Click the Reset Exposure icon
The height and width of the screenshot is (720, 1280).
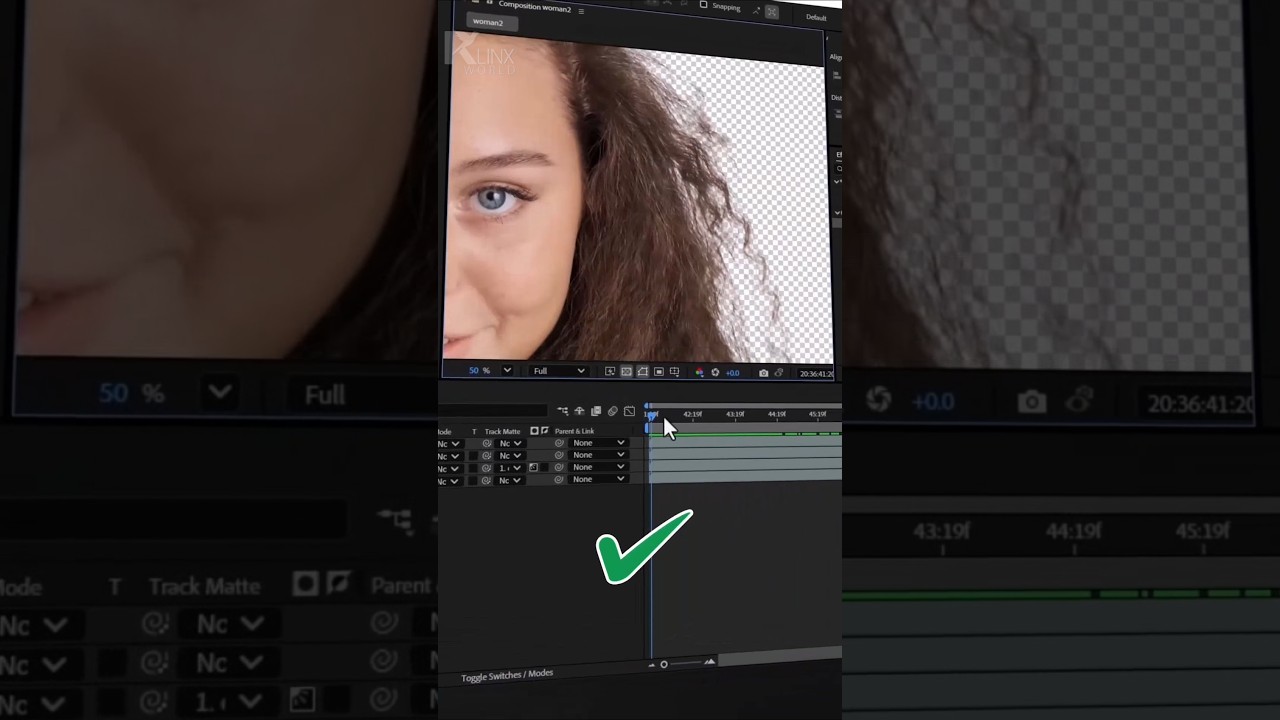(x=715, y=373)
